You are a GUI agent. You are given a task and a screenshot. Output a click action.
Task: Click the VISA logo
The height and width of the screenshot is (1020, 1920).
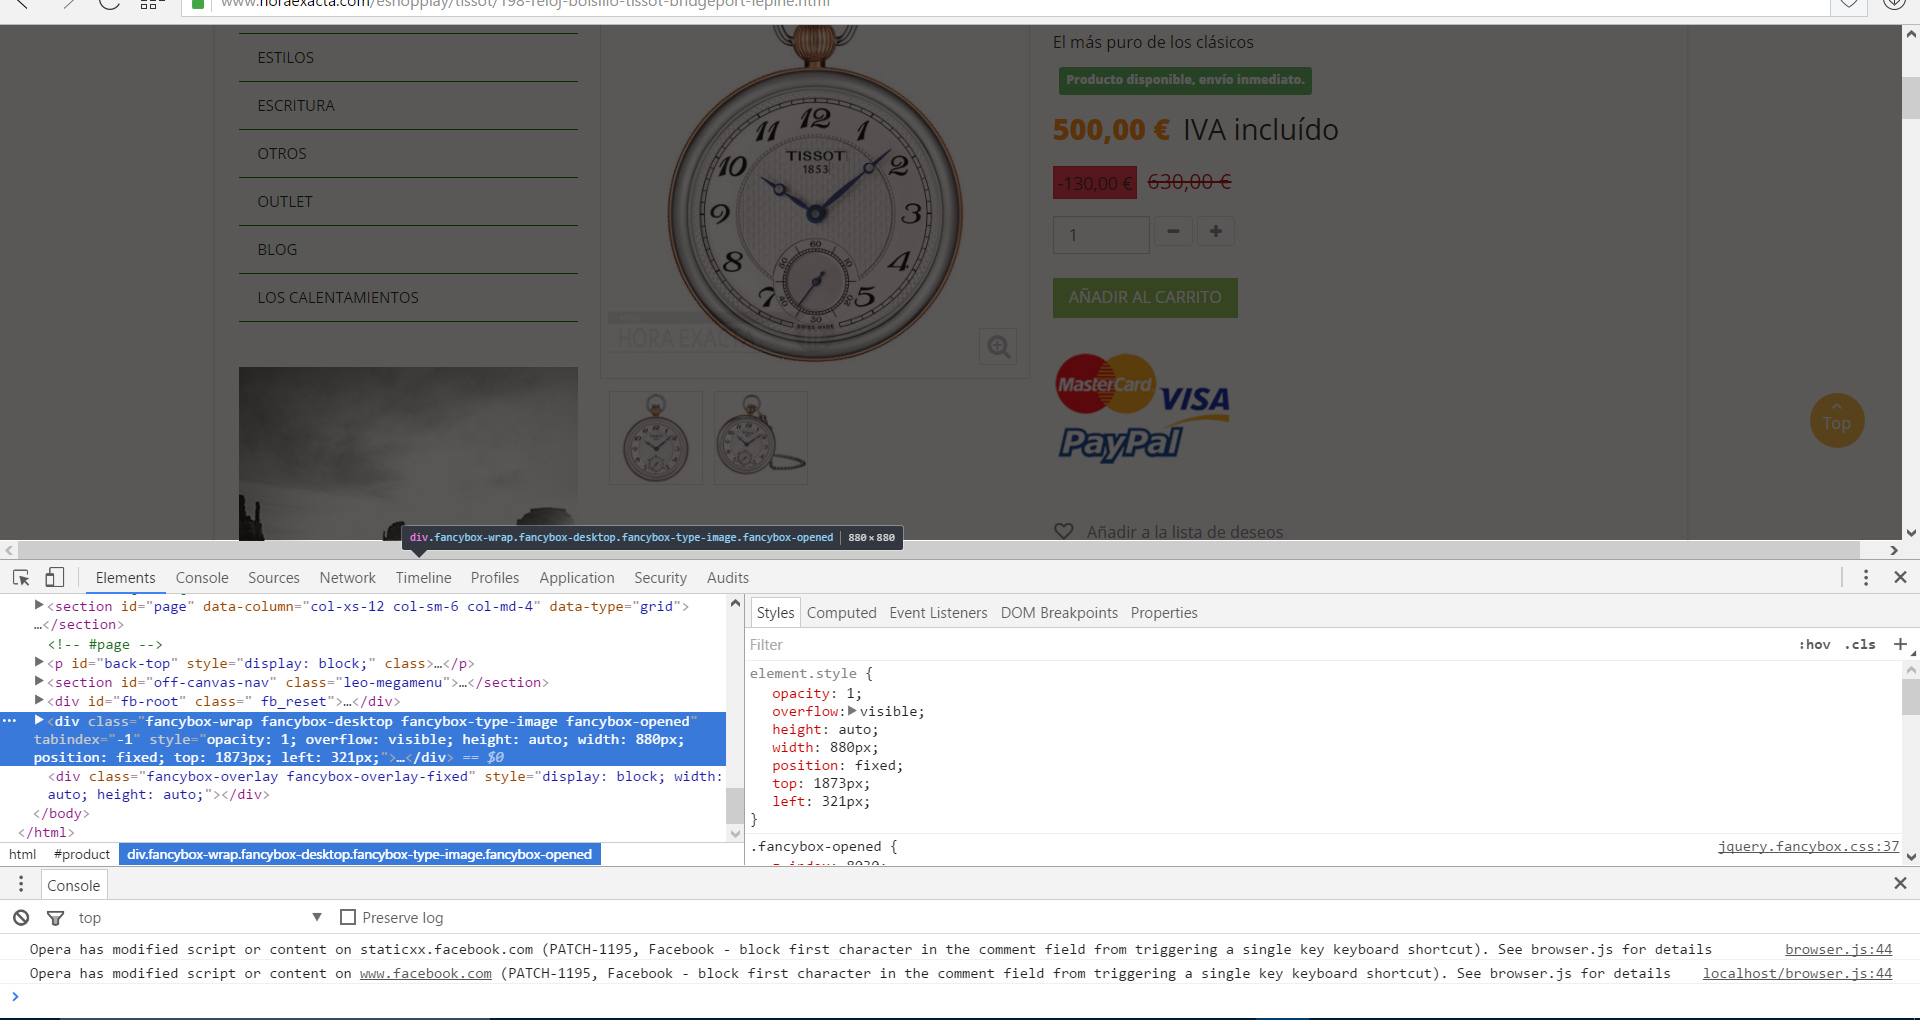[1195, 400]
